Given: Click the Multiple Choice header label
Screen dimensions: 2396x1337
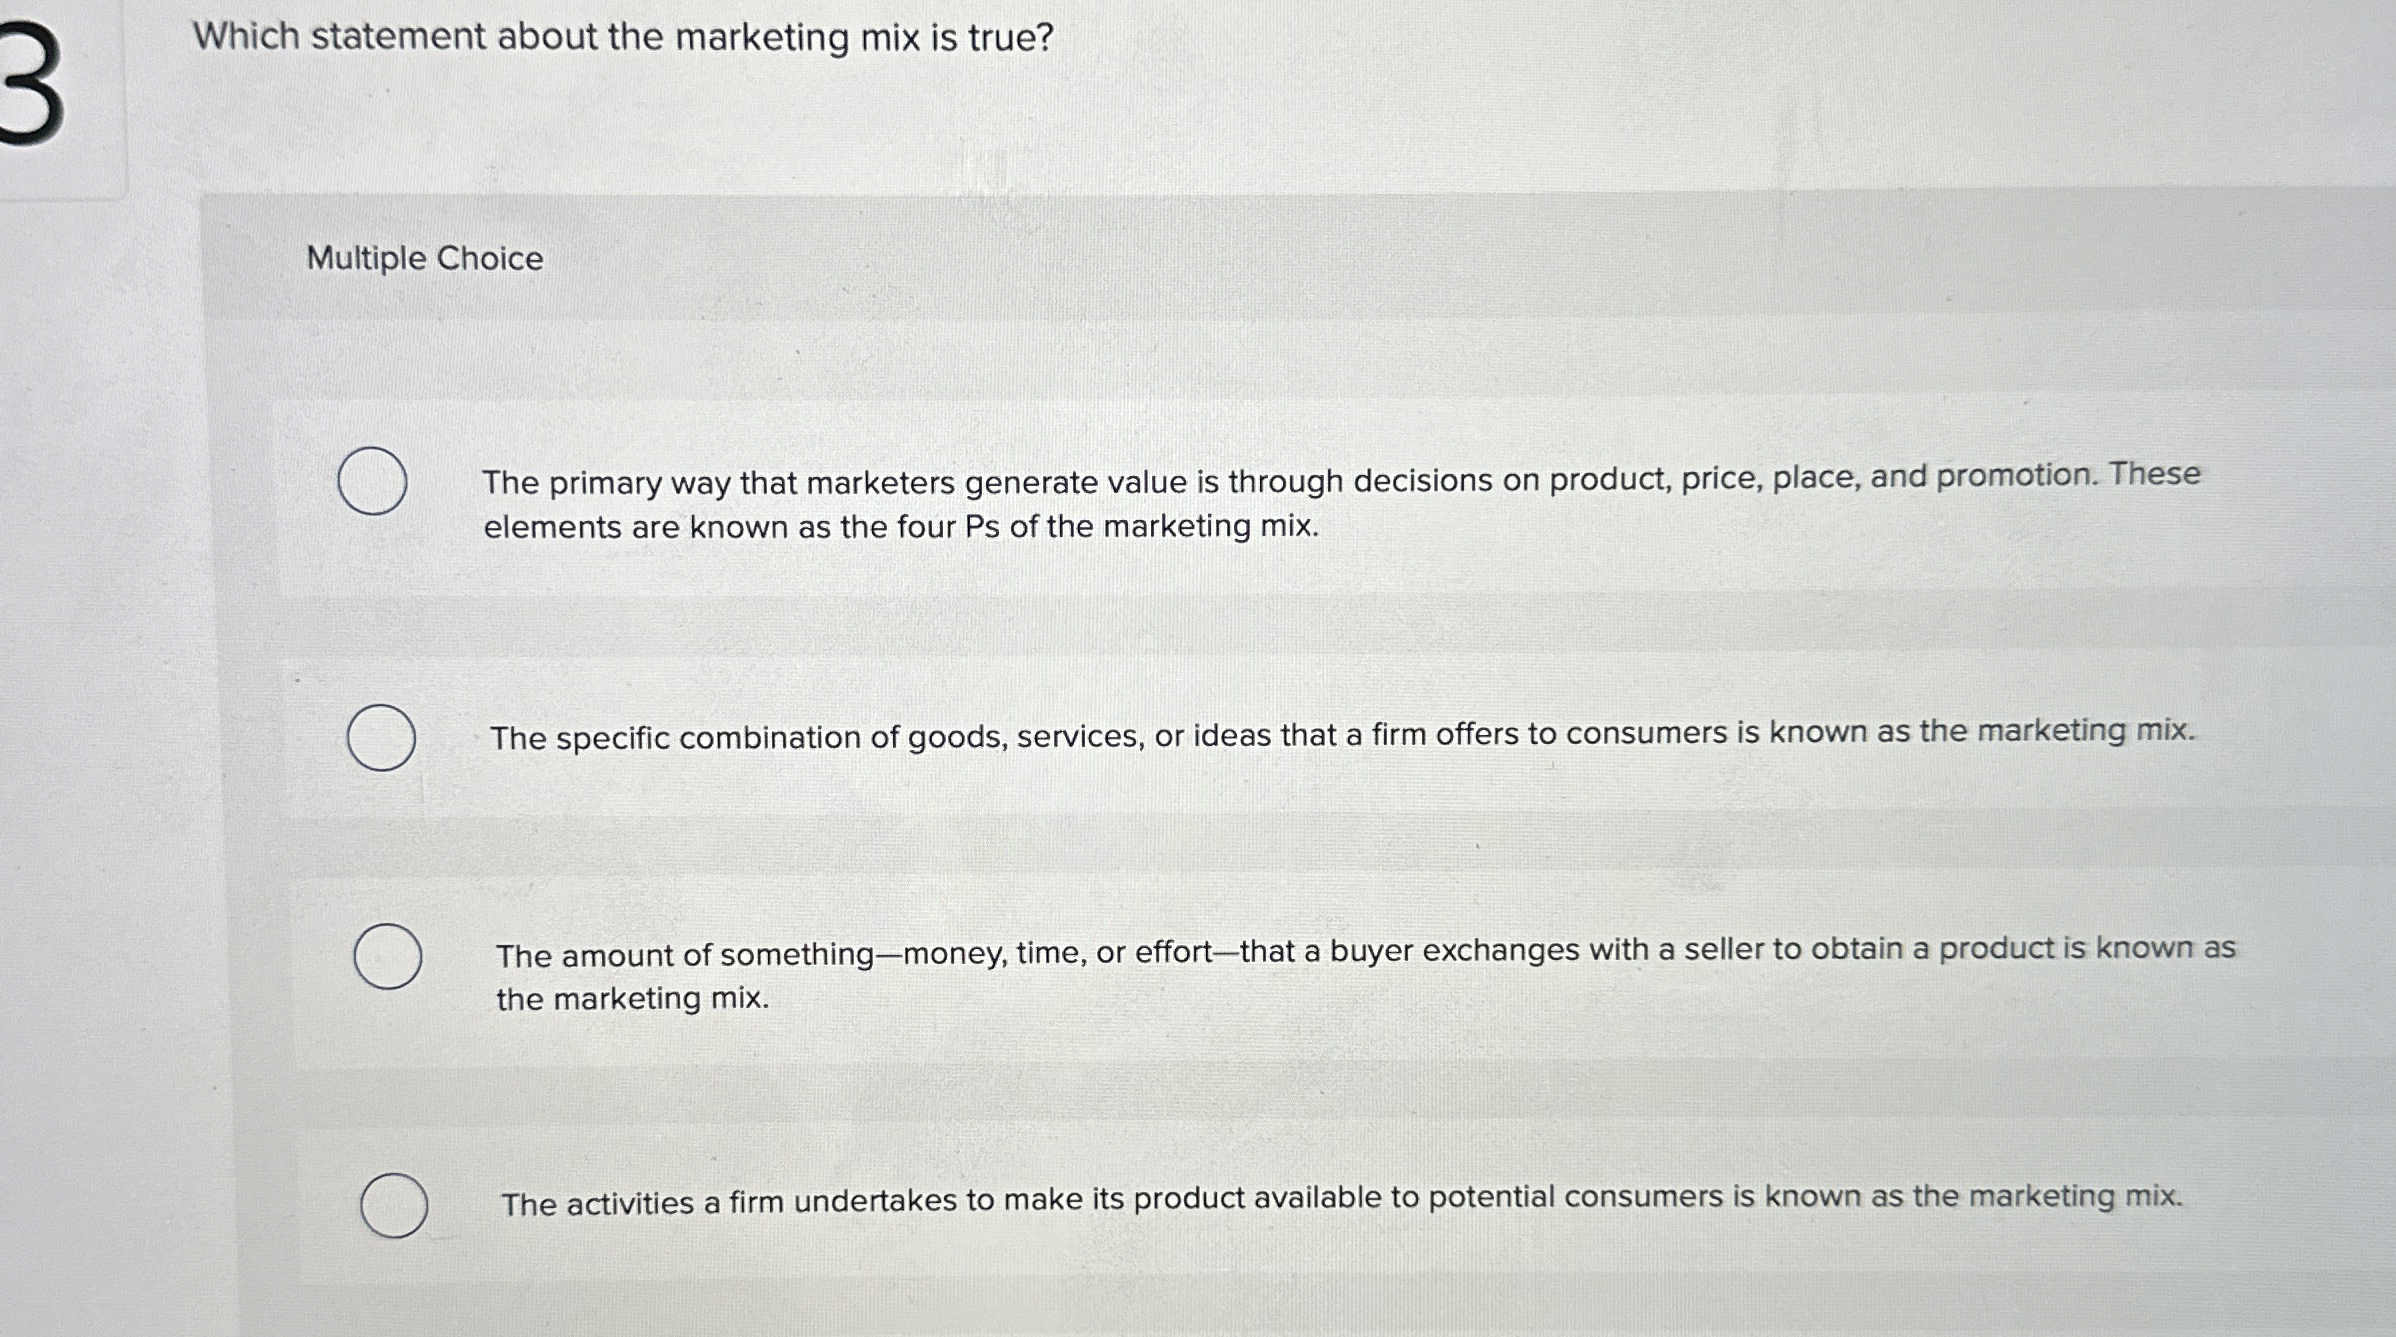Looking at the screenshot, I should point(424,260).
